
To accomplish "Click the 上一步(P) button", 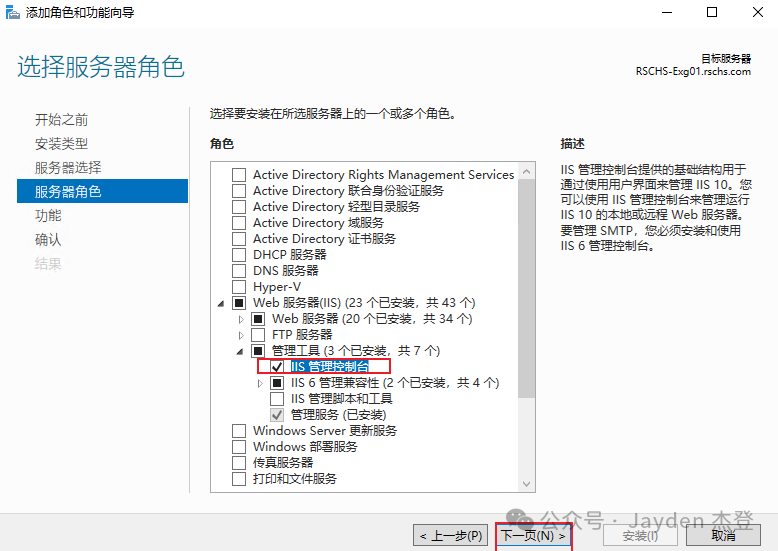I will 451,536.
